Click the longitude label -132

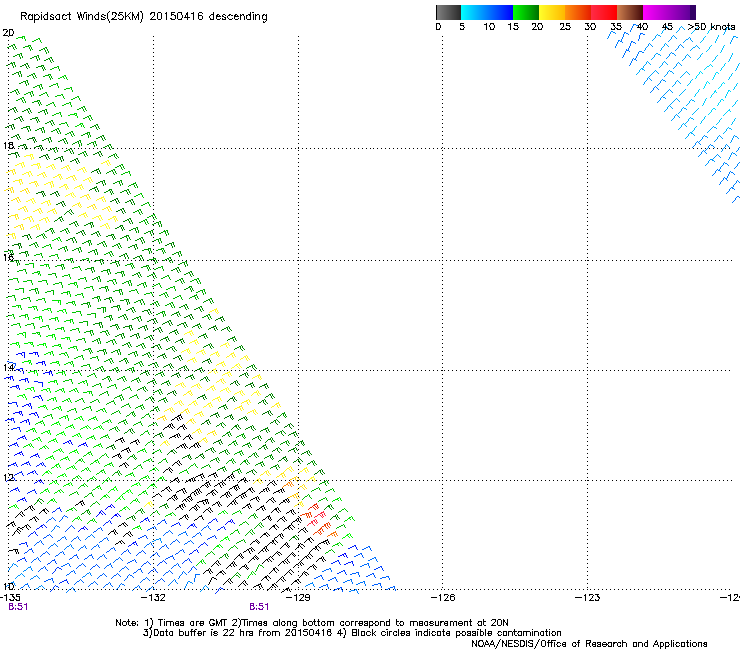coord(153,598)
